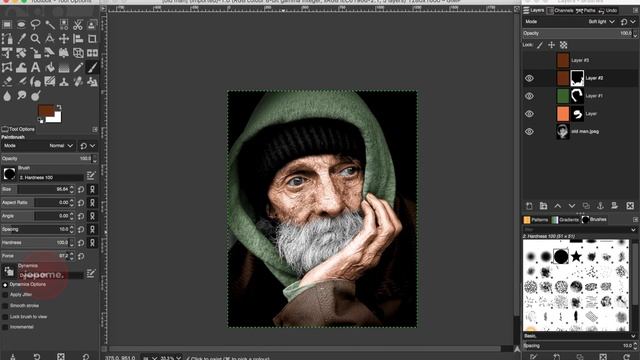The image size is (640, 360).
Task: Select the Foreground Select tool
Action: coord(92,25)
